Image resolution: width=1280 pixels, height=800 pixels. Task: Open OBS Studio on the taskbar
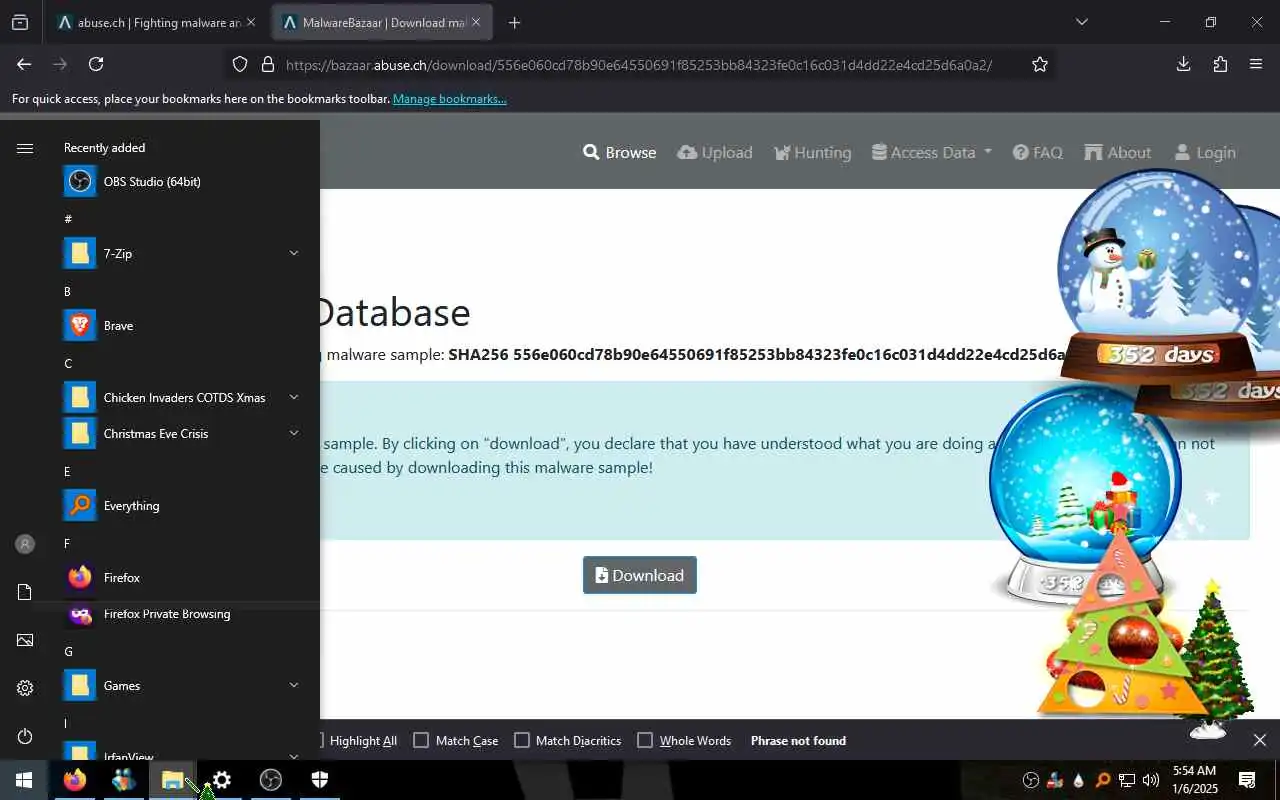coord(271,780)
